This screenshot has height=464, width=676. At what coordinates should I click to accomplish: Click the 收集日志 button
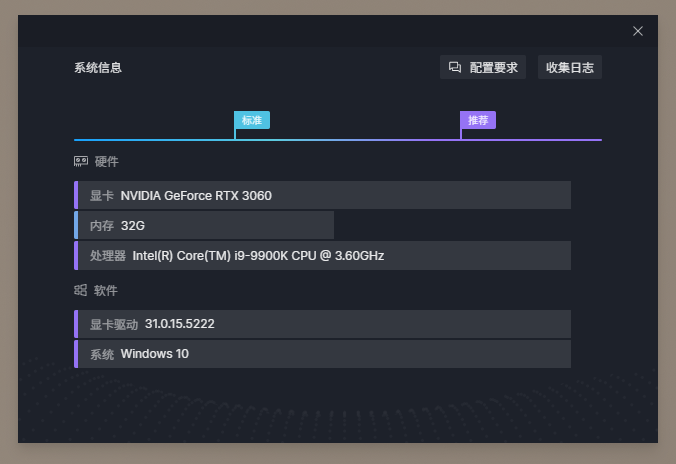(x=570, y=67)
